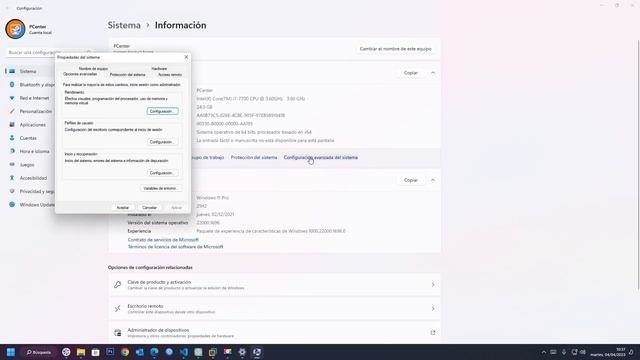
Task: Open Visual Studio Code from the taskbar
Action: (184, 352)
